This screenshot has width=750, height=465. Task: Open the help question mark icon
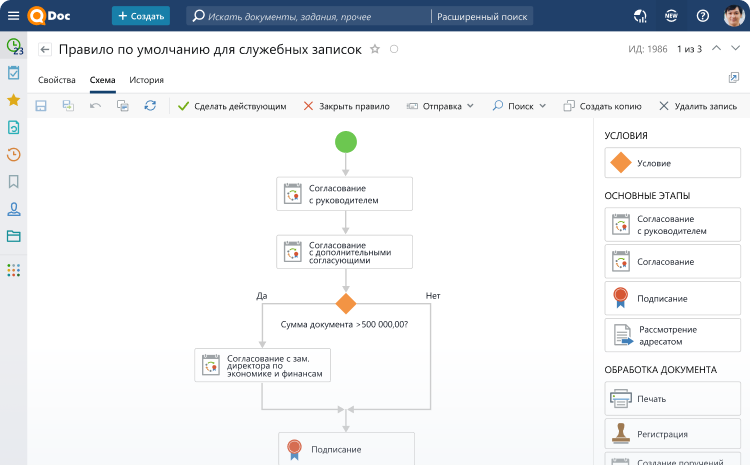702,16
